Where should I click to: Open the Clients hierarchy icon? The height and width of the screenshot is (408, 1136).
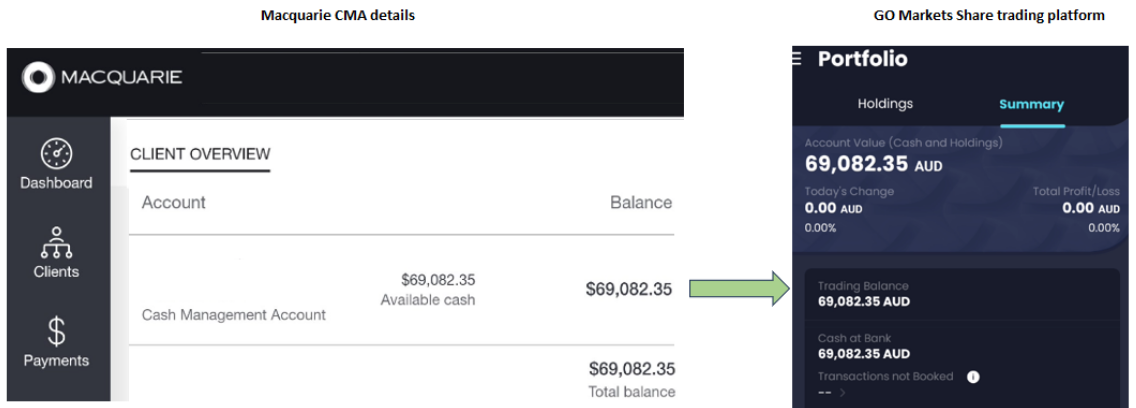pyautogui.click(x=56, y=243)
